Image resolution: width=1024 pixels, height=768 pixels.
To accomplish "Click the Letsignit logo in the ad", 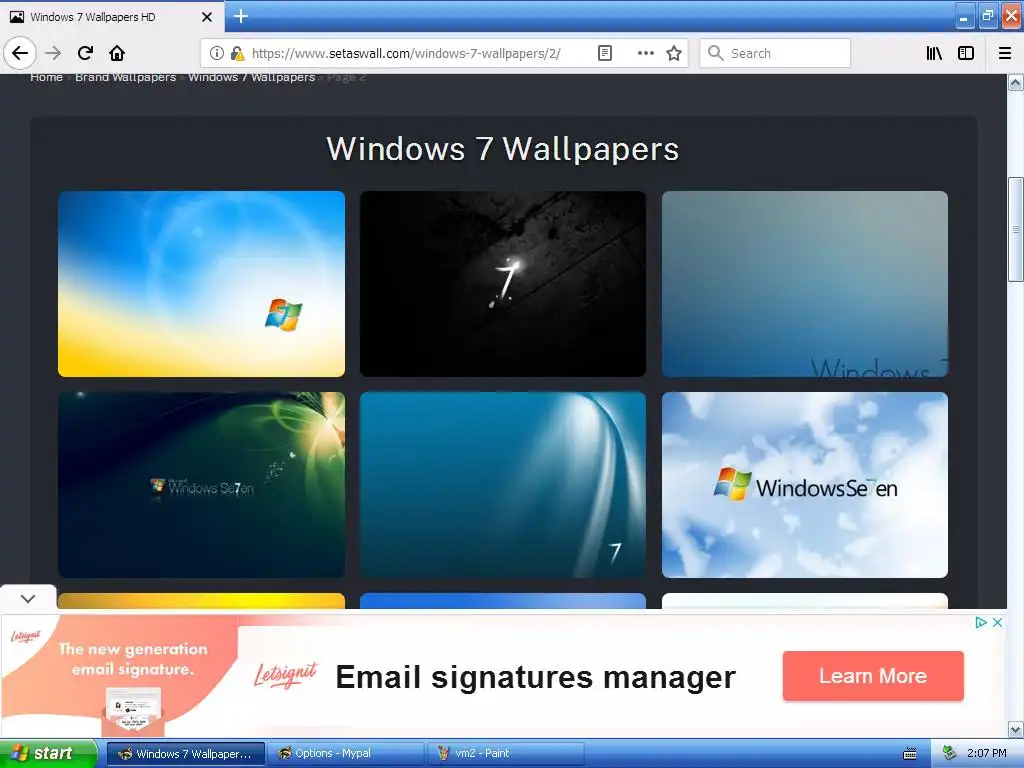I will (x=286, y=675).
